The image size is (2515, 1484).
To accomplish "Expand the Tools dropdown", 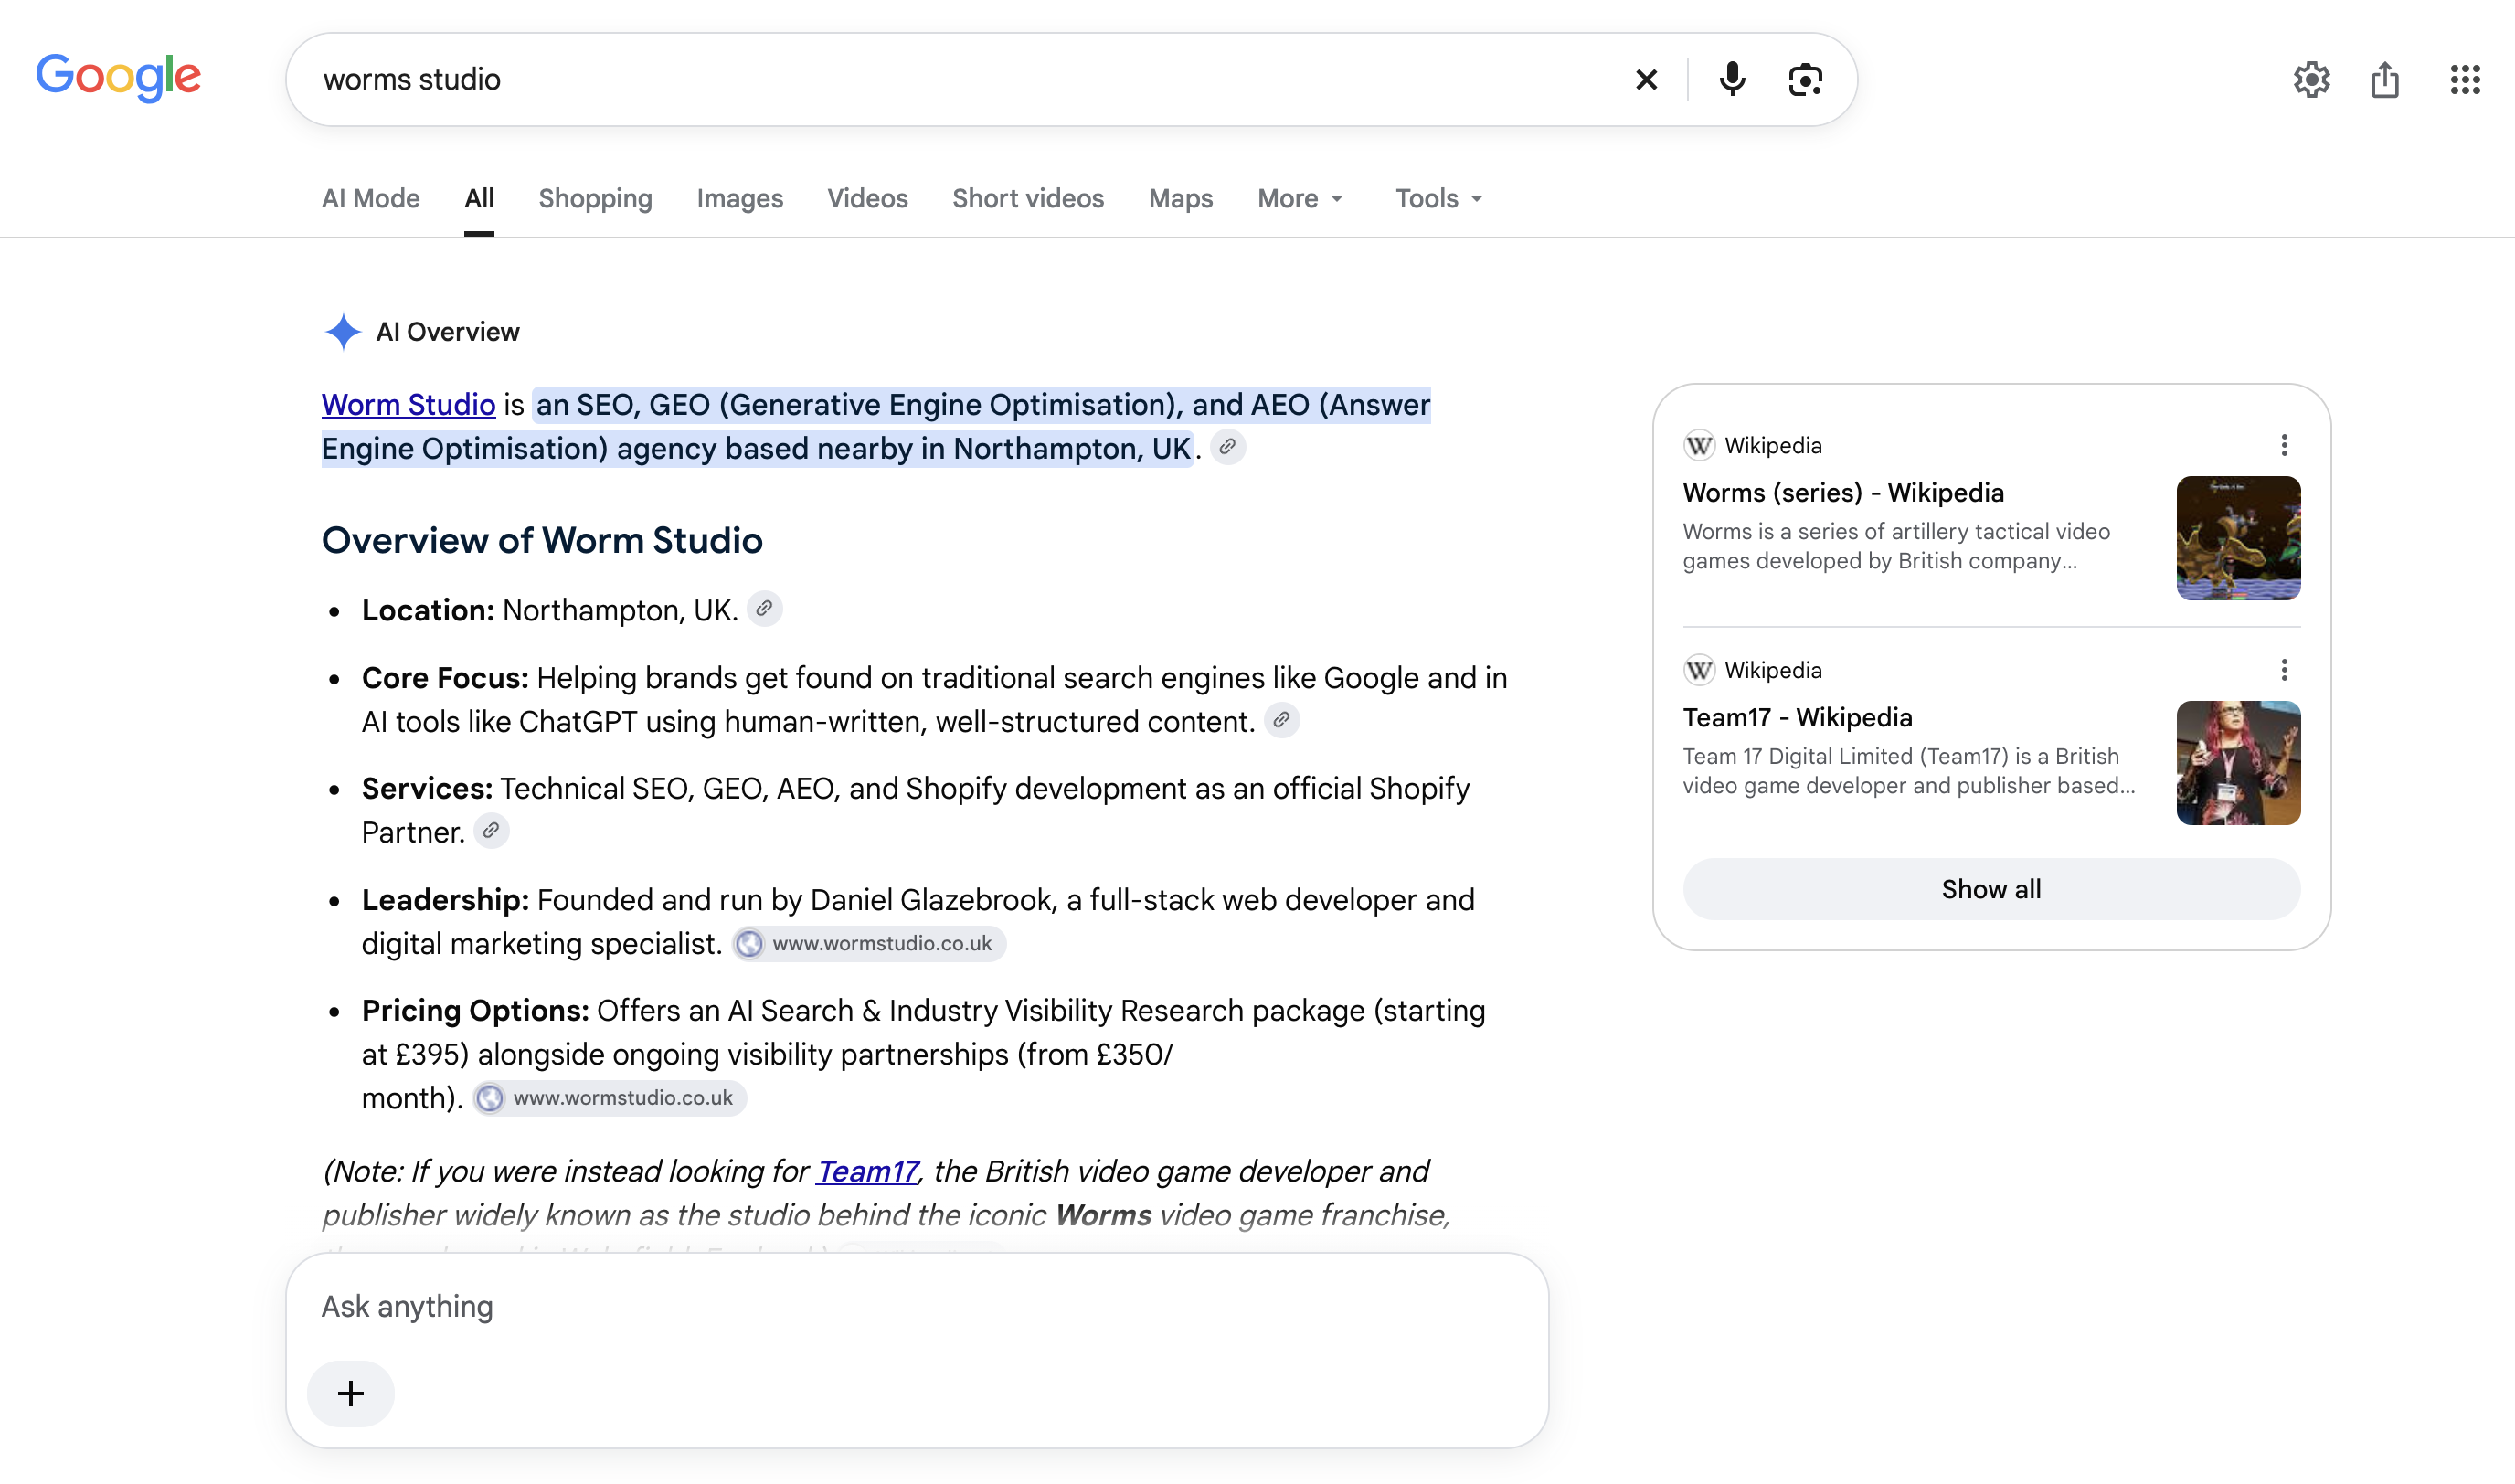I will (1439, 198).
